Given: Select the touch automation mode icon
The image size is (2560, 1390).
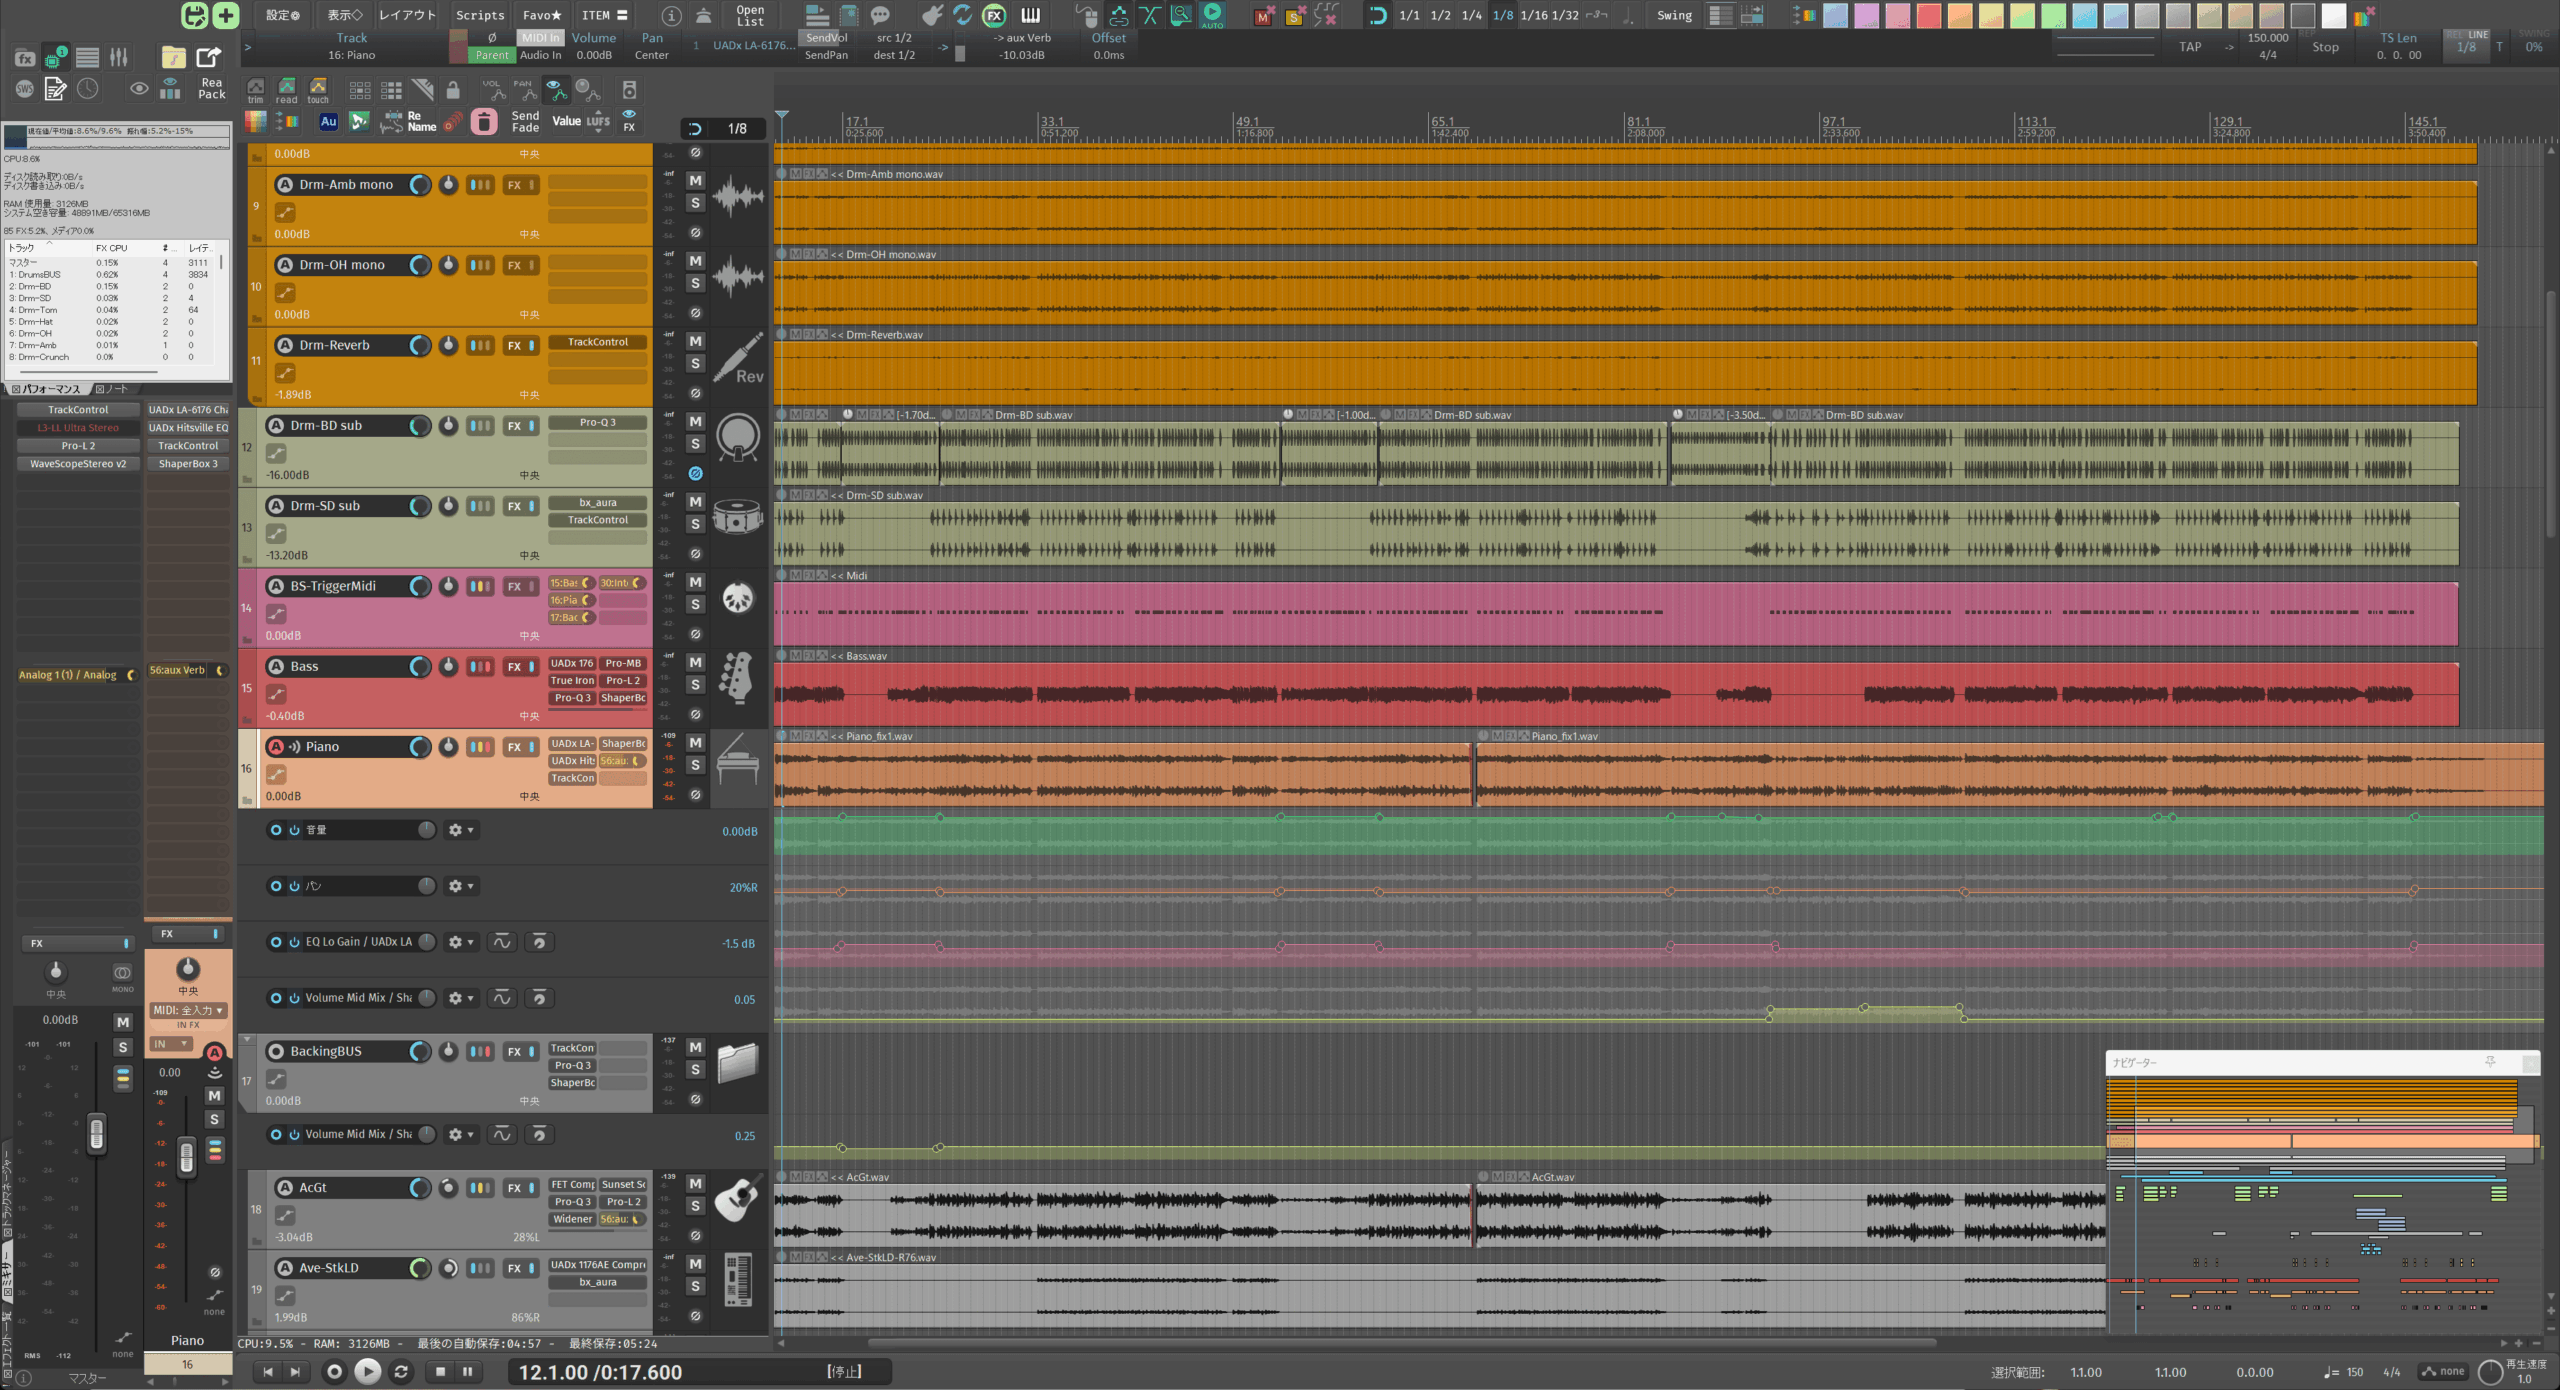Looking at the screenshot, I should tap(318, 90).
